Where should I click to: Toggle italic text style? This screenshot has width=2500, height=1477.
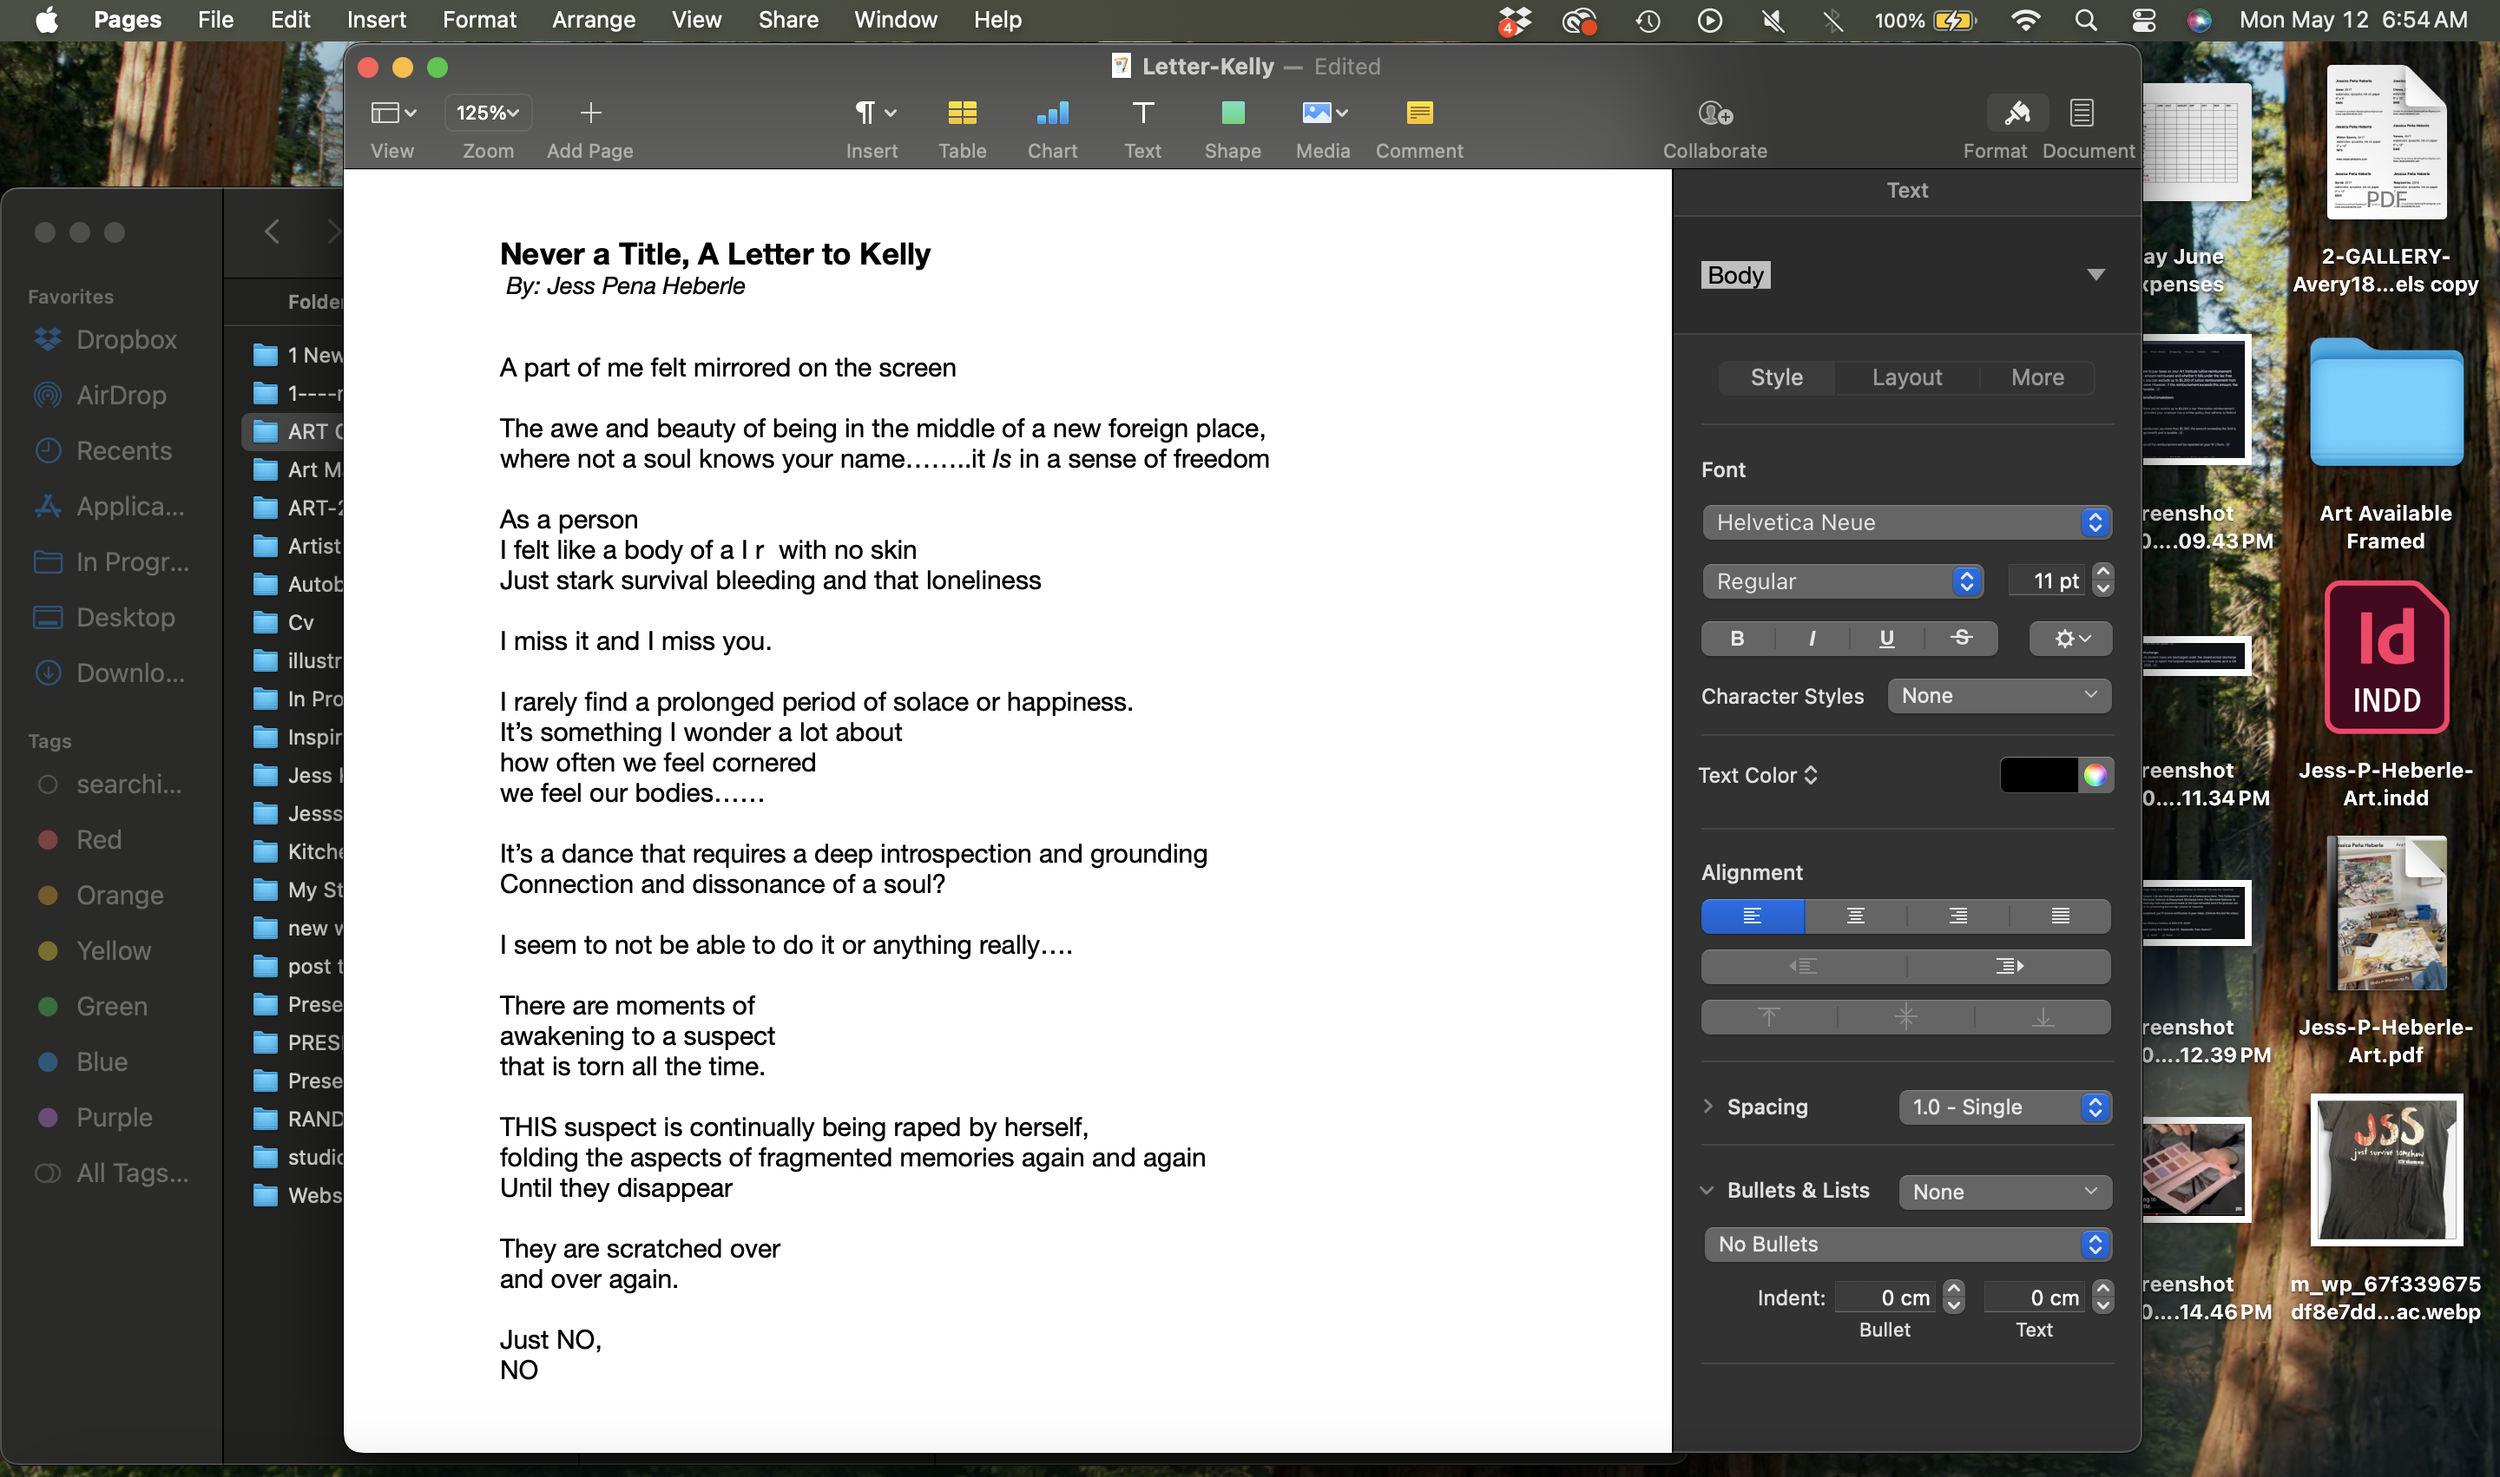coord(1811,638)
